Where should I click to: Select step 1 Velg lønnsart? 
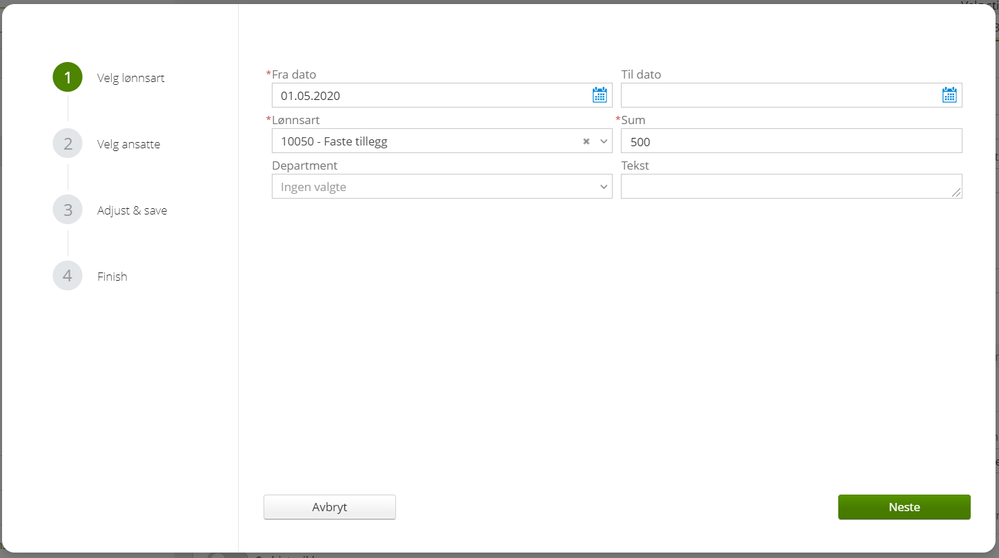(x=109, y=77)
